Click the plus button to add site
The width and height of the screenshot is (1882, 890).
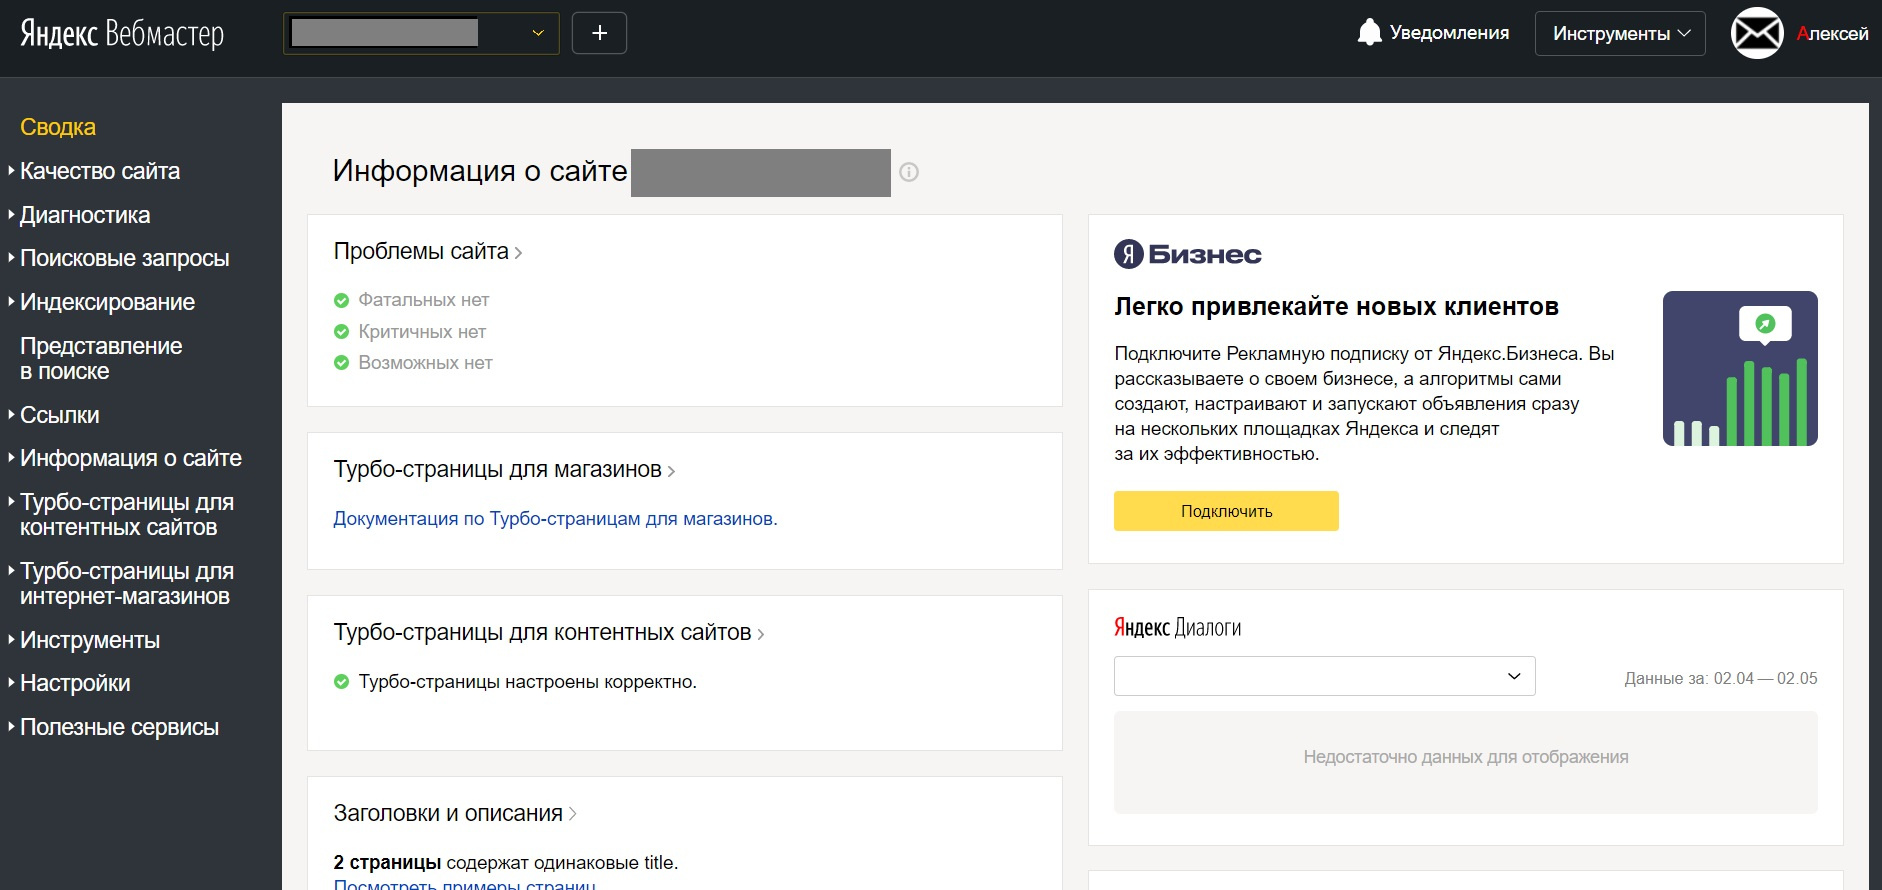pyautogui.click(x=599, y=33)
